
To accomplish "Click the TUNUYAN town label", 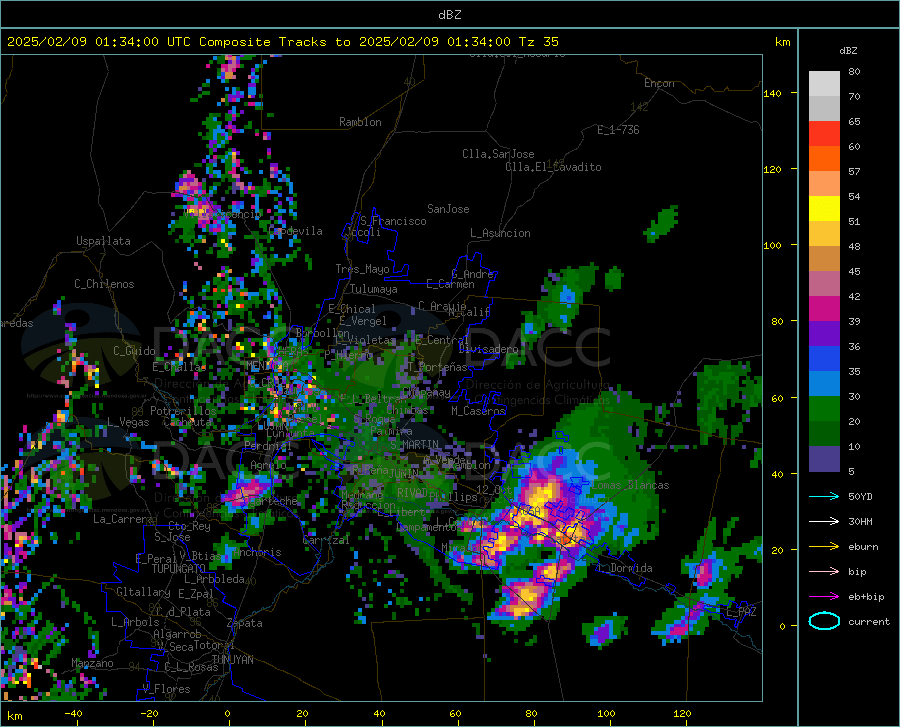I will click(x=232, y=659).
